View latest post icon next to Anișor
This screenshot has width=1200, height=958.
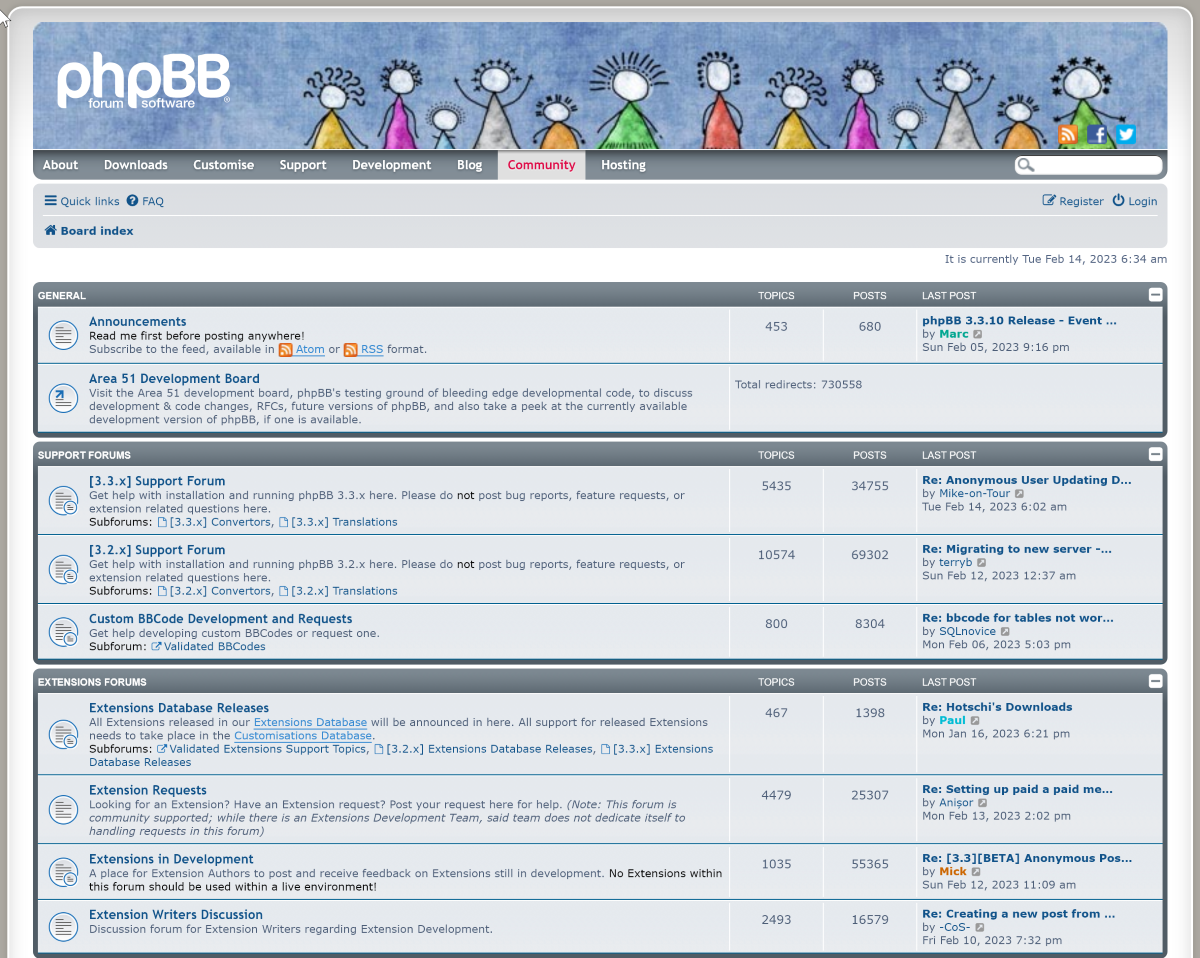tap(983, 803)
